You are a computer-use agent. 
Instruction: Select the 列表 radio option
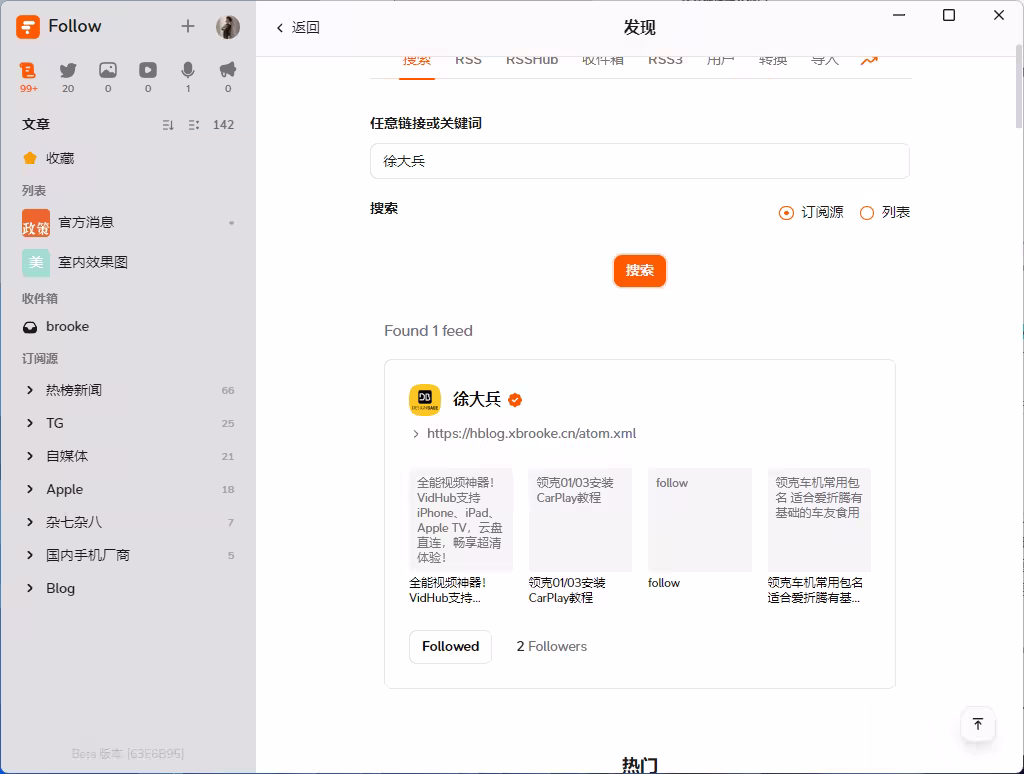point(867,213)
